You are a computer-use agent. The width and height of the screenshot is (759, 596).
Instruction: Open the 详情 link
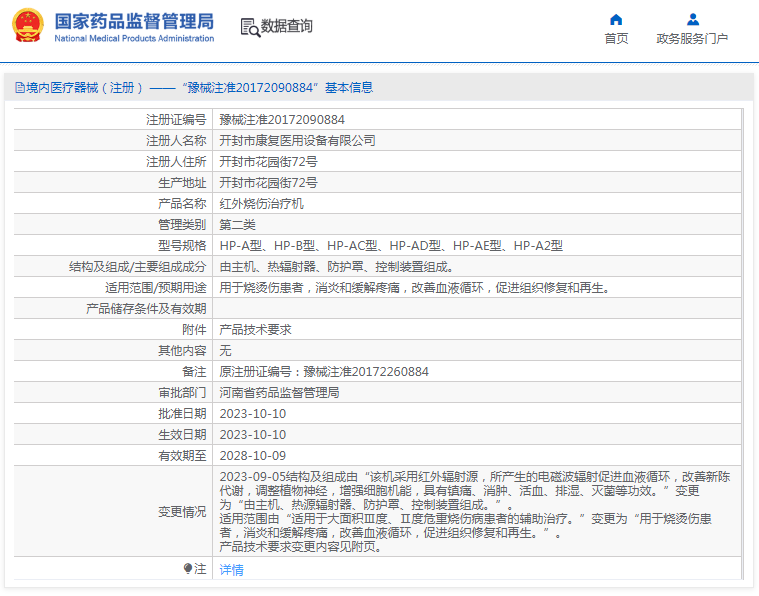(x=231, y=570)
